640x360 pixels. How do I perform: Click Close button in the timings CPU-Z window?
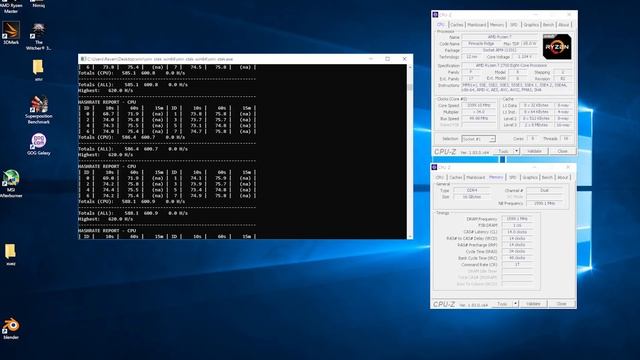tap(562, 304)
